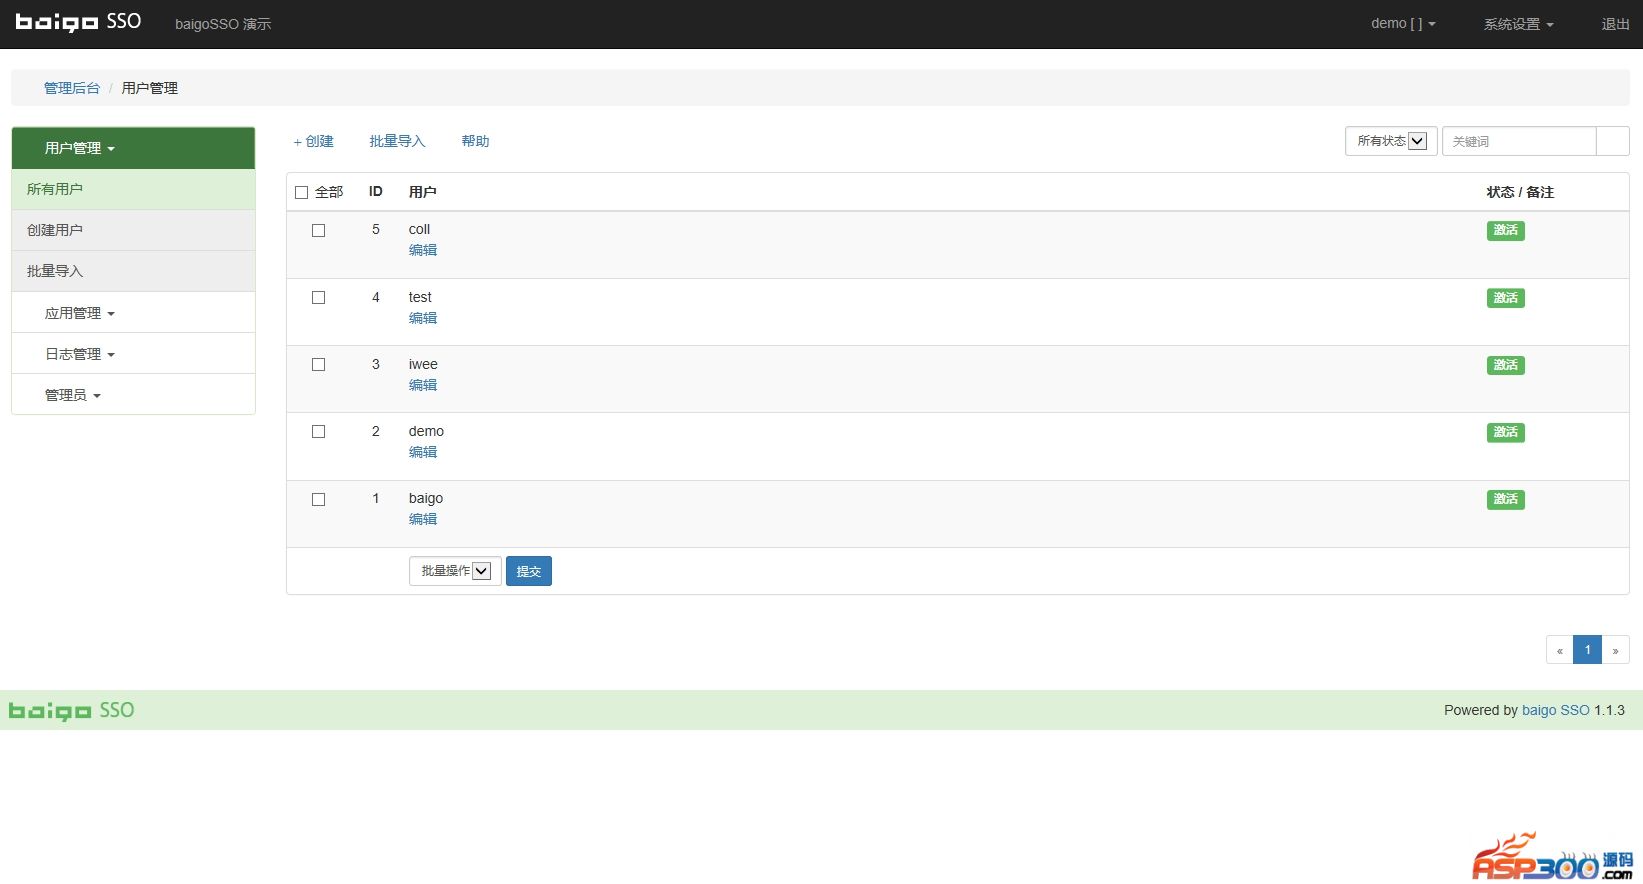Click the 用户管理 breadcrumb text
The height and width of the screenshot is (884, 1643).
tap(150, 88)
